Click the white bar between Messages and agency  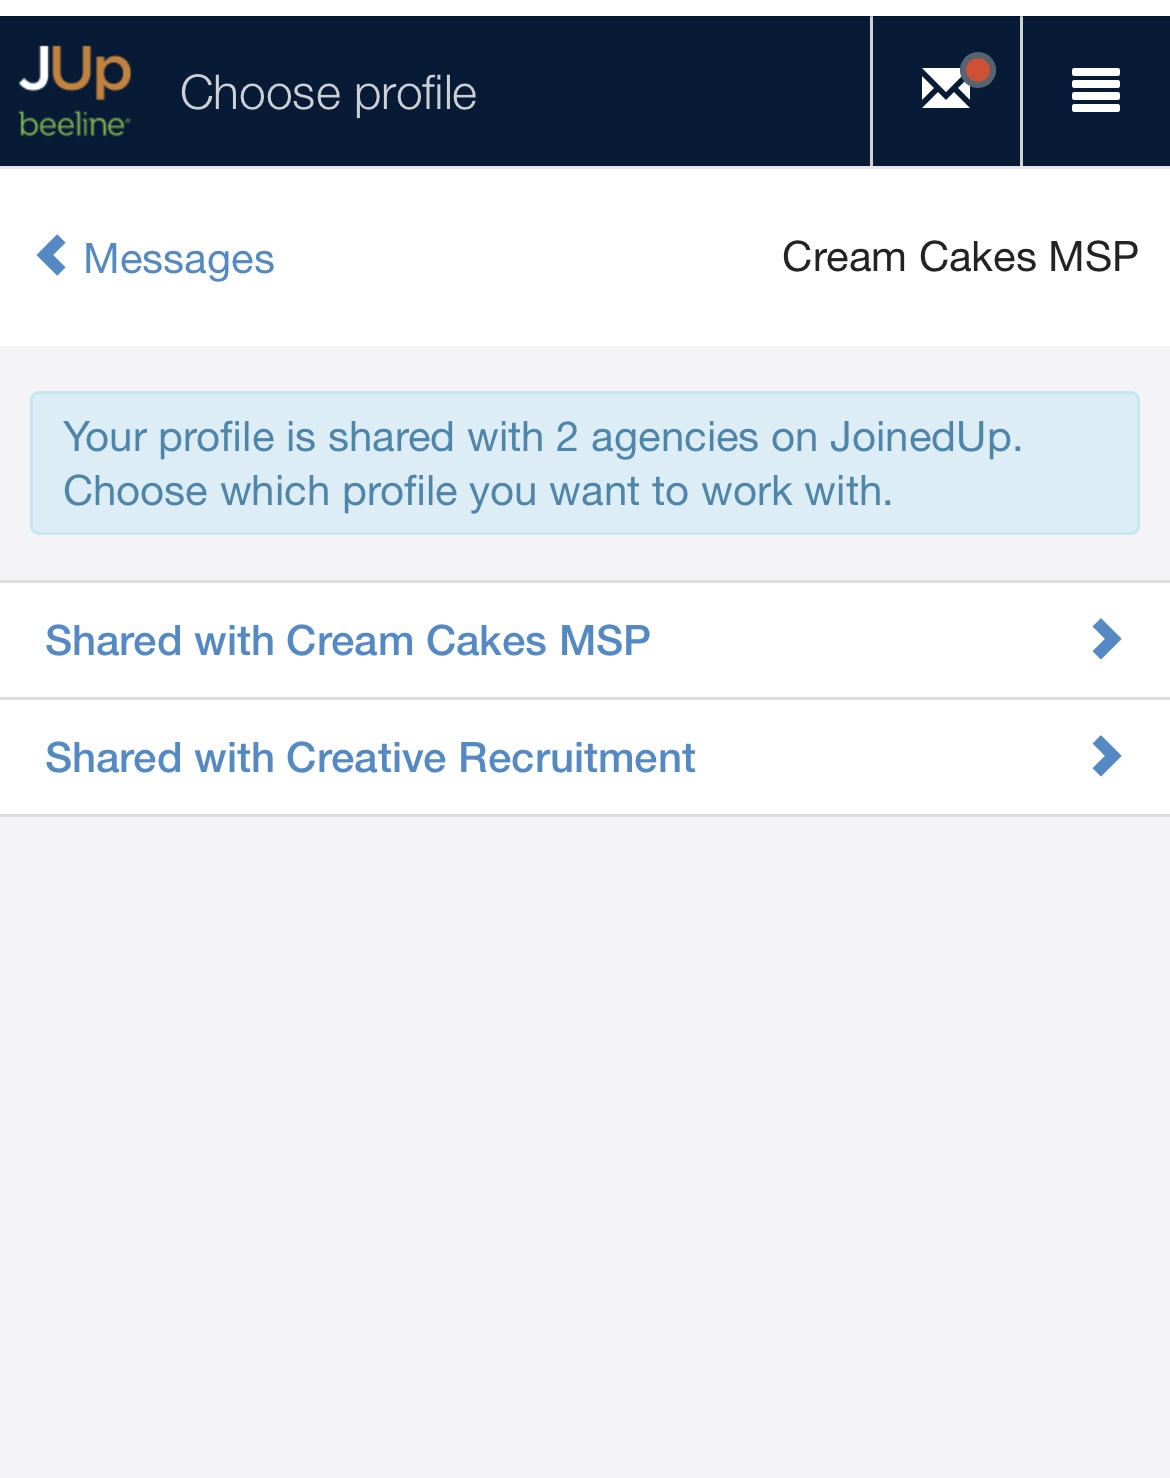click(530, 258)
